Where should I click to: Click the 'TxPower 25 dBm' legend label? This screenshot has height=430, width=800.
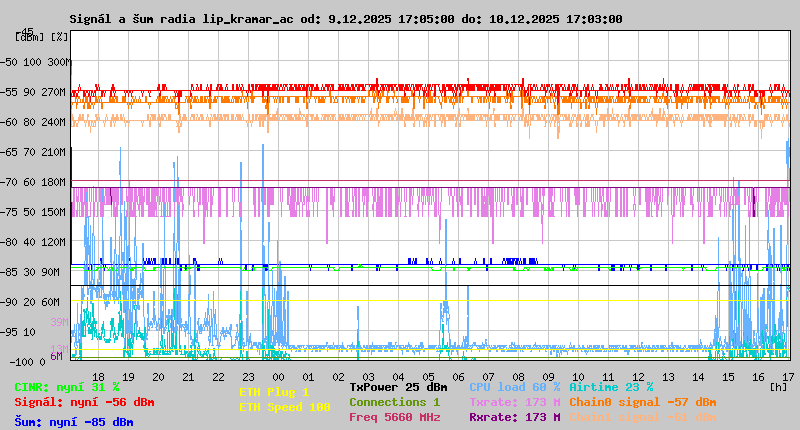pyautogui.click(x=398, y=387)
